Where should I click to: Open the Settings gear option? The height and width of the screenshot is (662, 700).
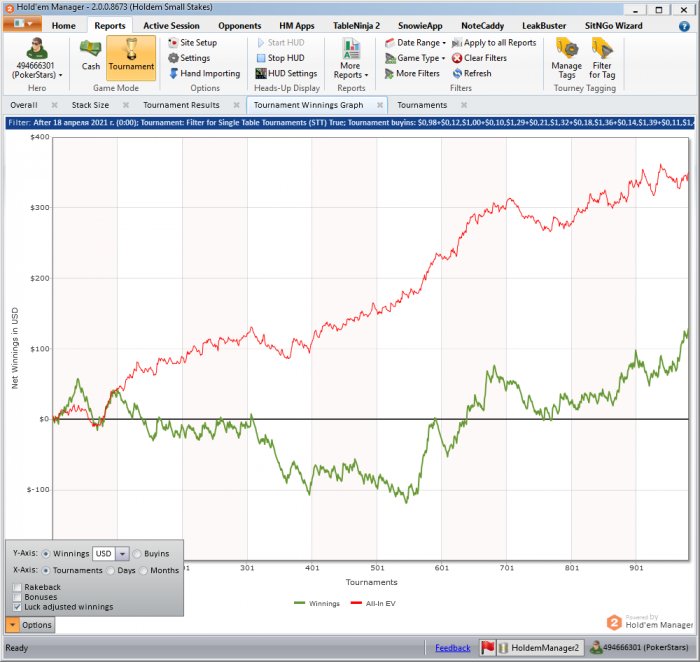189,58
